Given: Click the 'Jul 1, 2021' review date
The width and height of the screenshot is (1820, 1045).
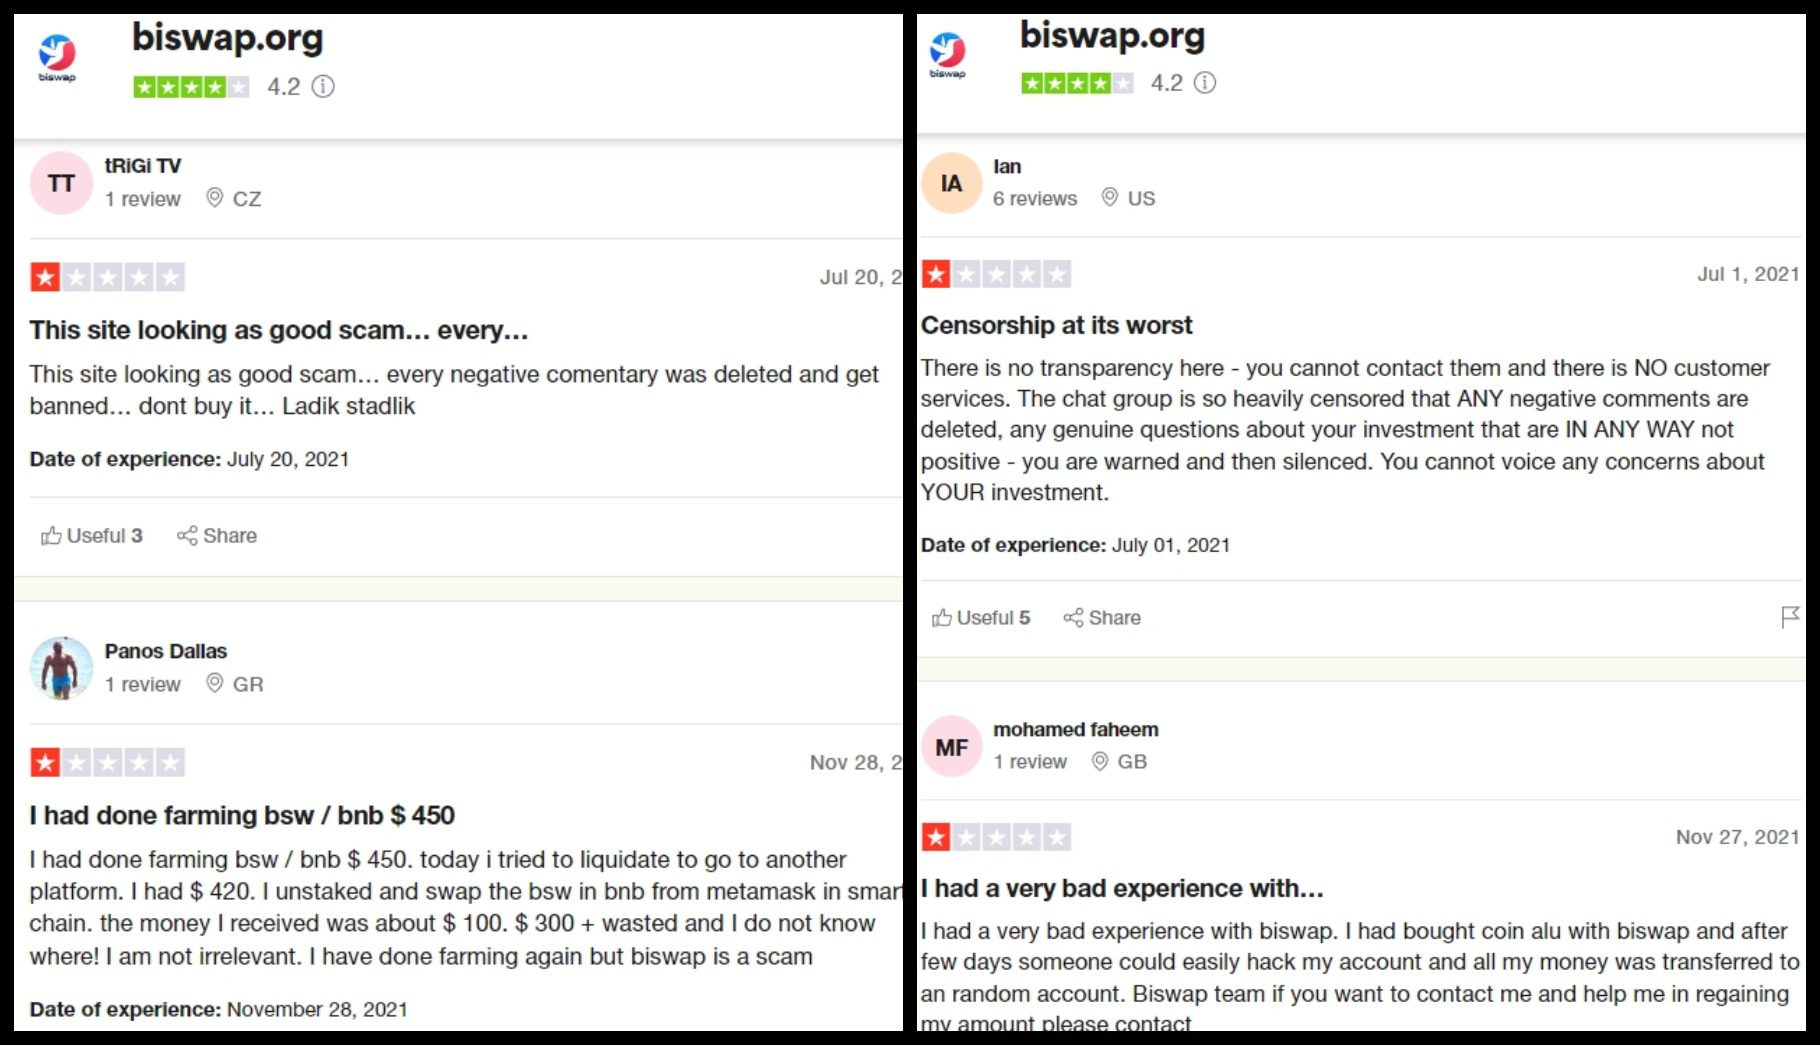Looking at the screenshot, I should [x=1748, y=274].
